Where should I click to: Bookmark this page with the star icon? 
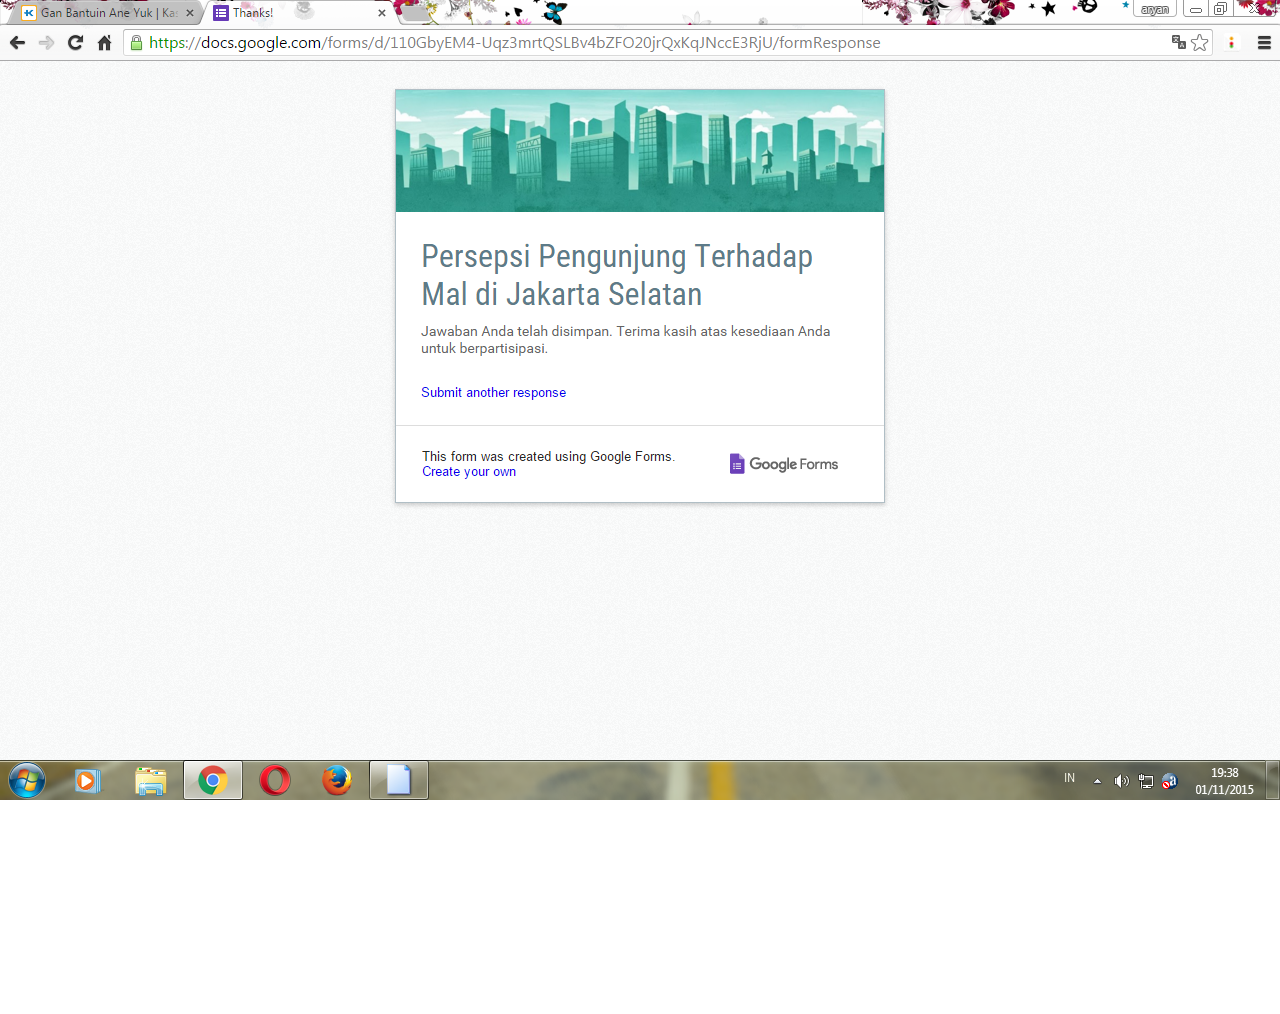(1199, 43)
